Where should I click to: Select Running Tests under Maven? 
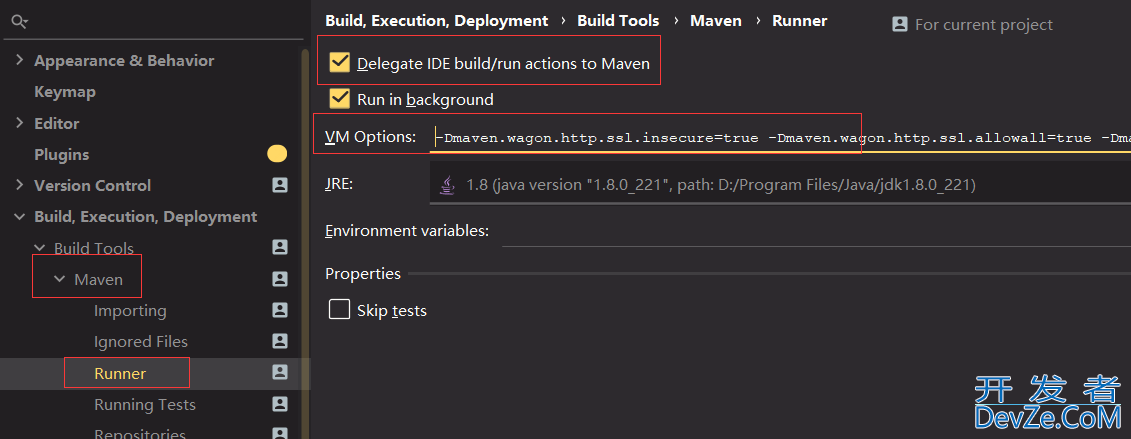coord(144,405)
